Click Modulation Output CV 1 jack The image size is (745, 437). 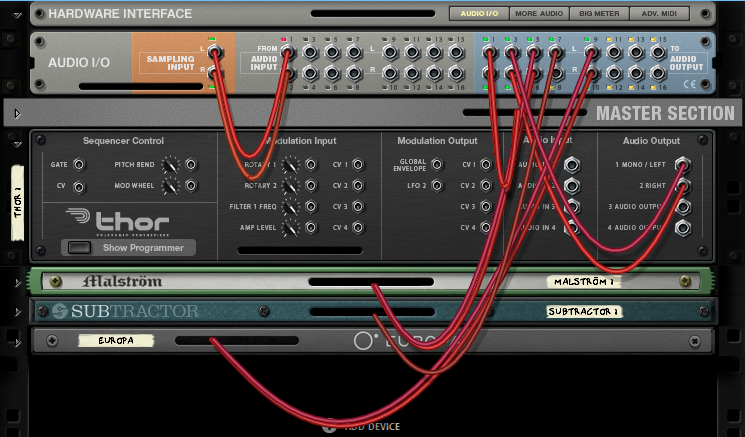(x=486, y=164)
